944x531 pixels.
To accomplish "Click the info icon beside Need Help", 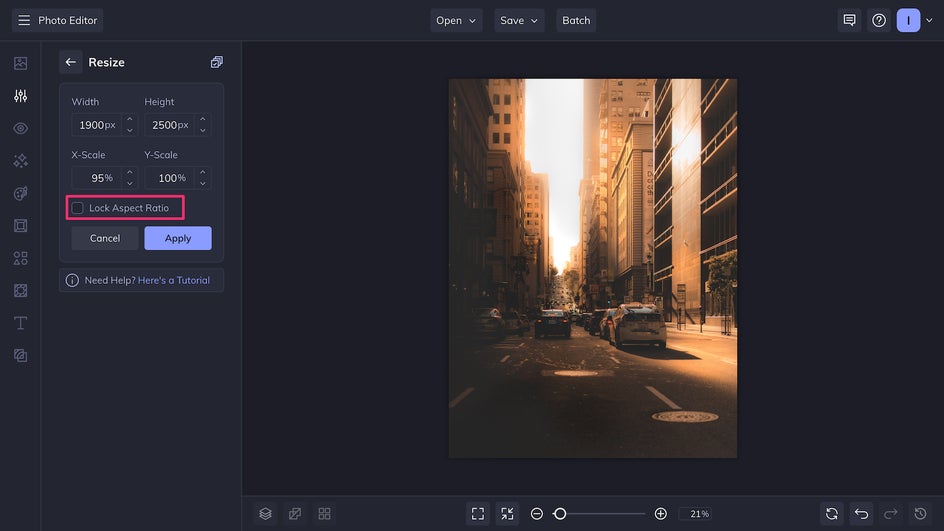I will (72, 280).
